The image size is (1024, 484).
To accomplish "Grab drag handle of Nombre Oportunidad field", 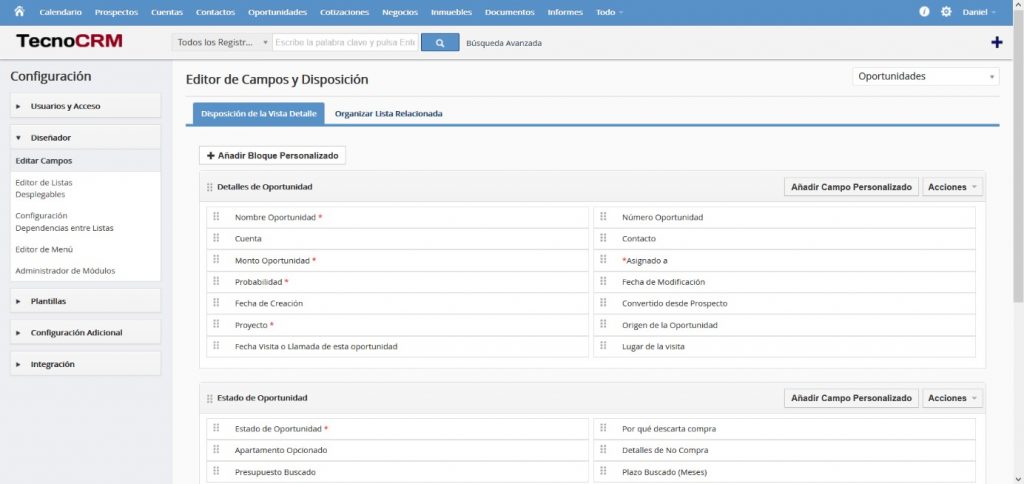I will click(x=216, y=217).
